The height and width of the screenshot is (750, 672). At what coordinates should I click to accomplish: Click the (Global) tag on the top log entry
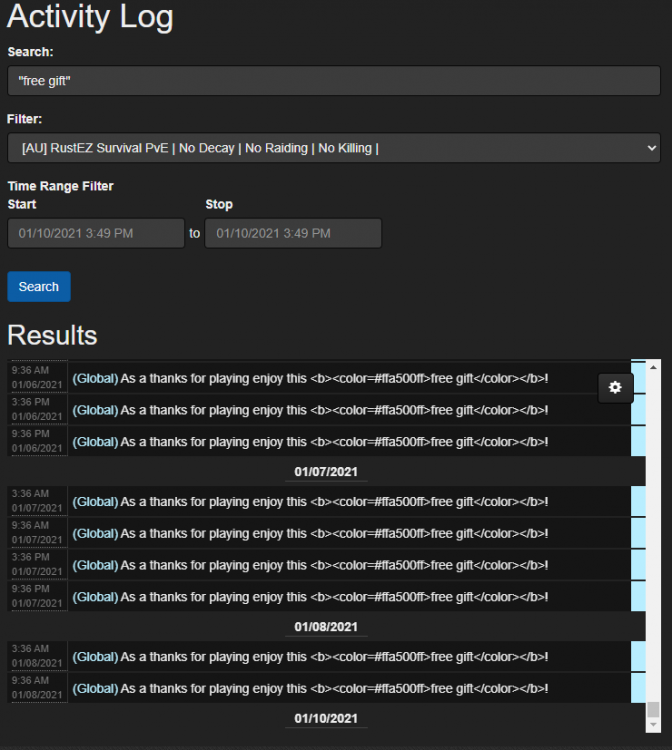[x=95, y=379]
